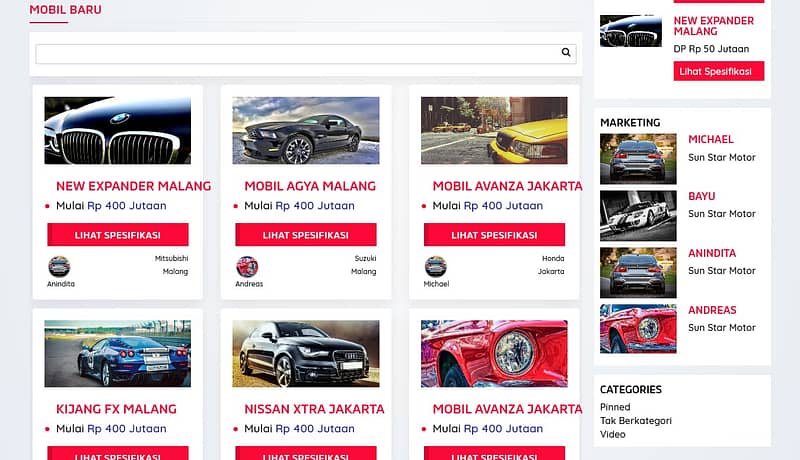Click Andreas name under avatar

pyautogui.click(x=249, y=284)
